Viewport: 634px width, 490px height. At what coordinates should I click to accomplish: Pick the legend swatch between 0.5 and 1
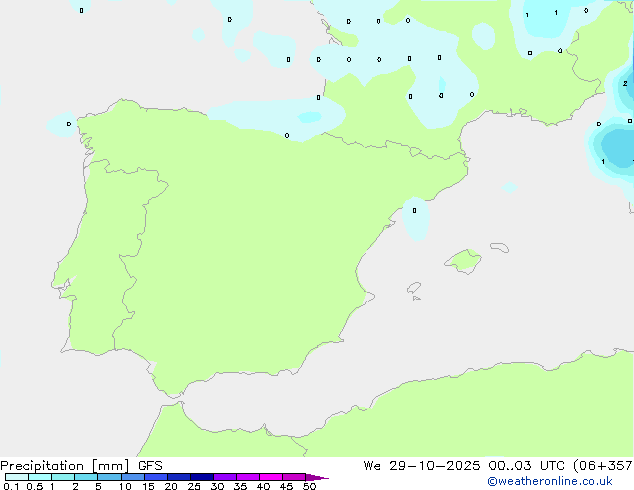pyautogui.click(x=40, y=477)
